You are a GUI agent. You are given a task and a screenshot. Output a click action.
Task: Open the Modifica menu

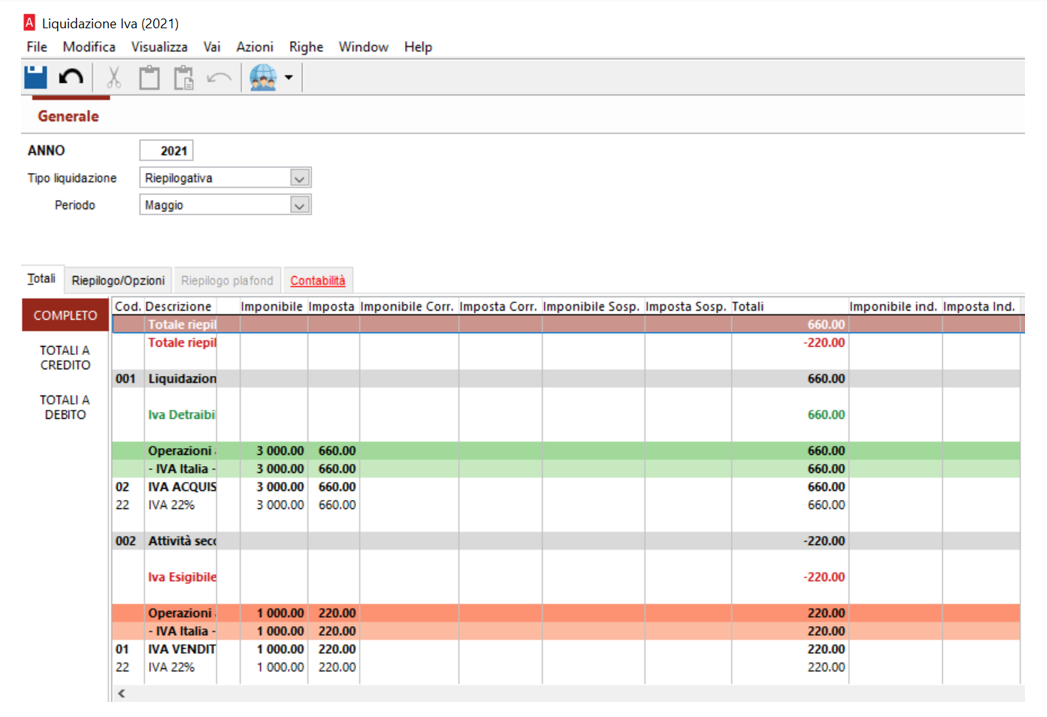point(89,47)
